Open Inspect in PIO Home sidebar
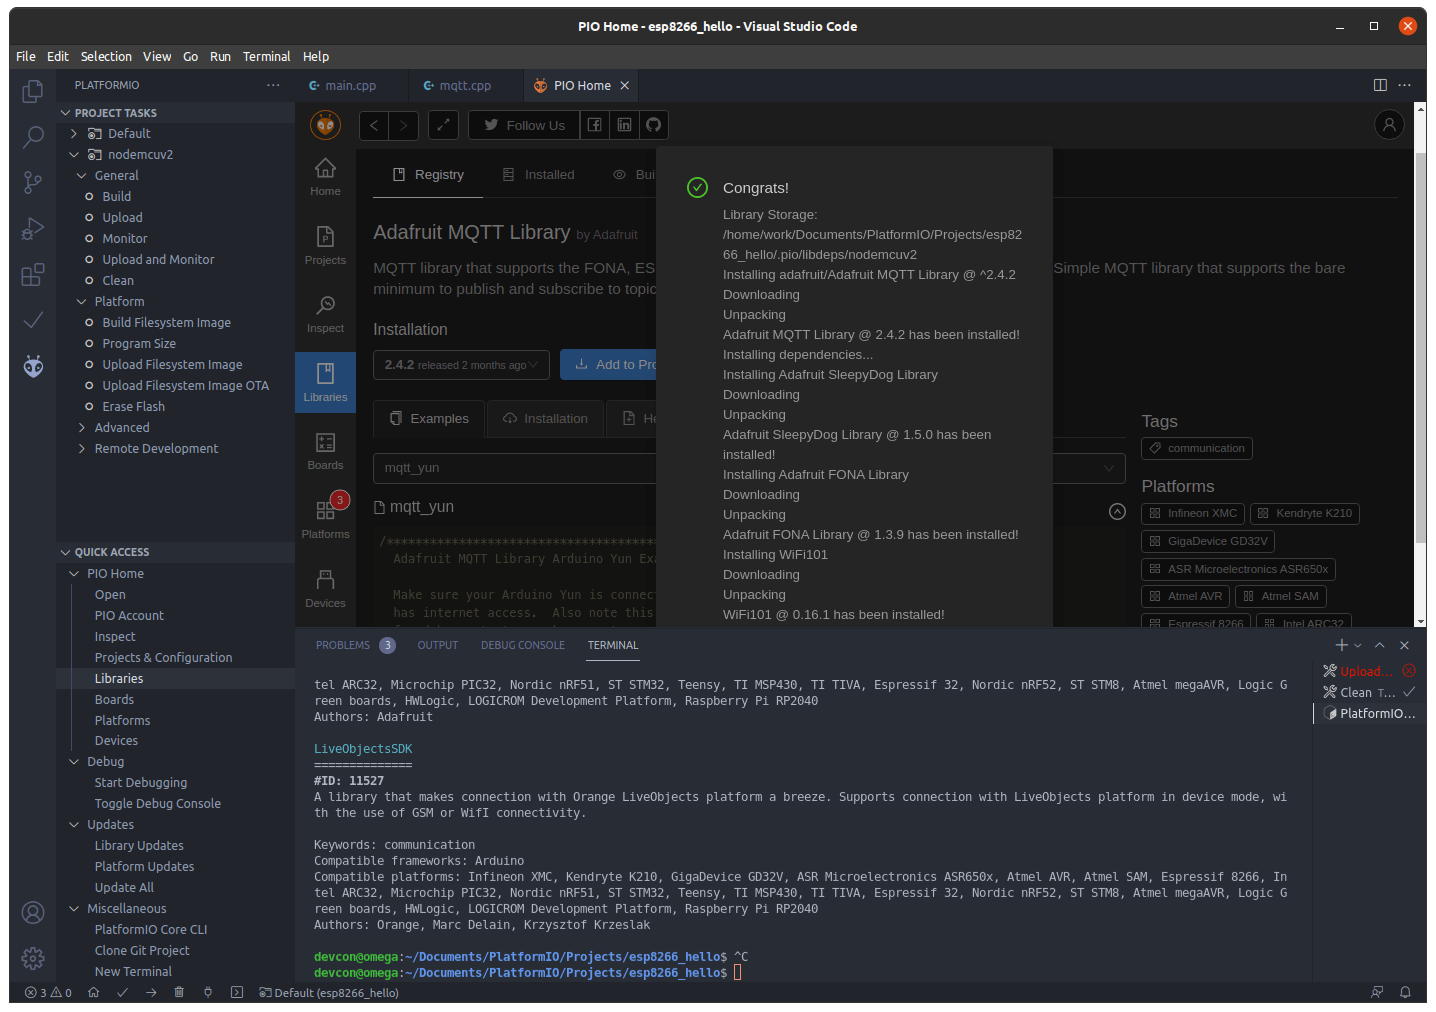The width and height of the screenshot is (1436, 1012). point(325,314)
